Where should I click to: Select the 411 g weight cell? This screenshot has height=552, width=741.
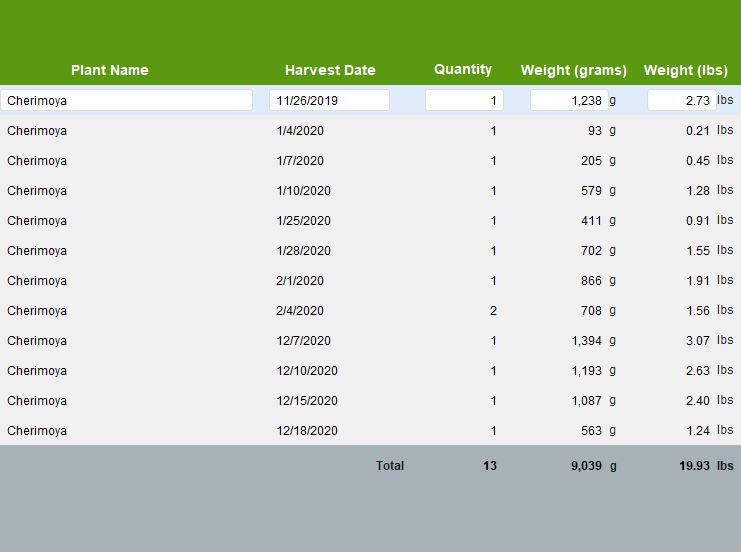click(591, 221)
